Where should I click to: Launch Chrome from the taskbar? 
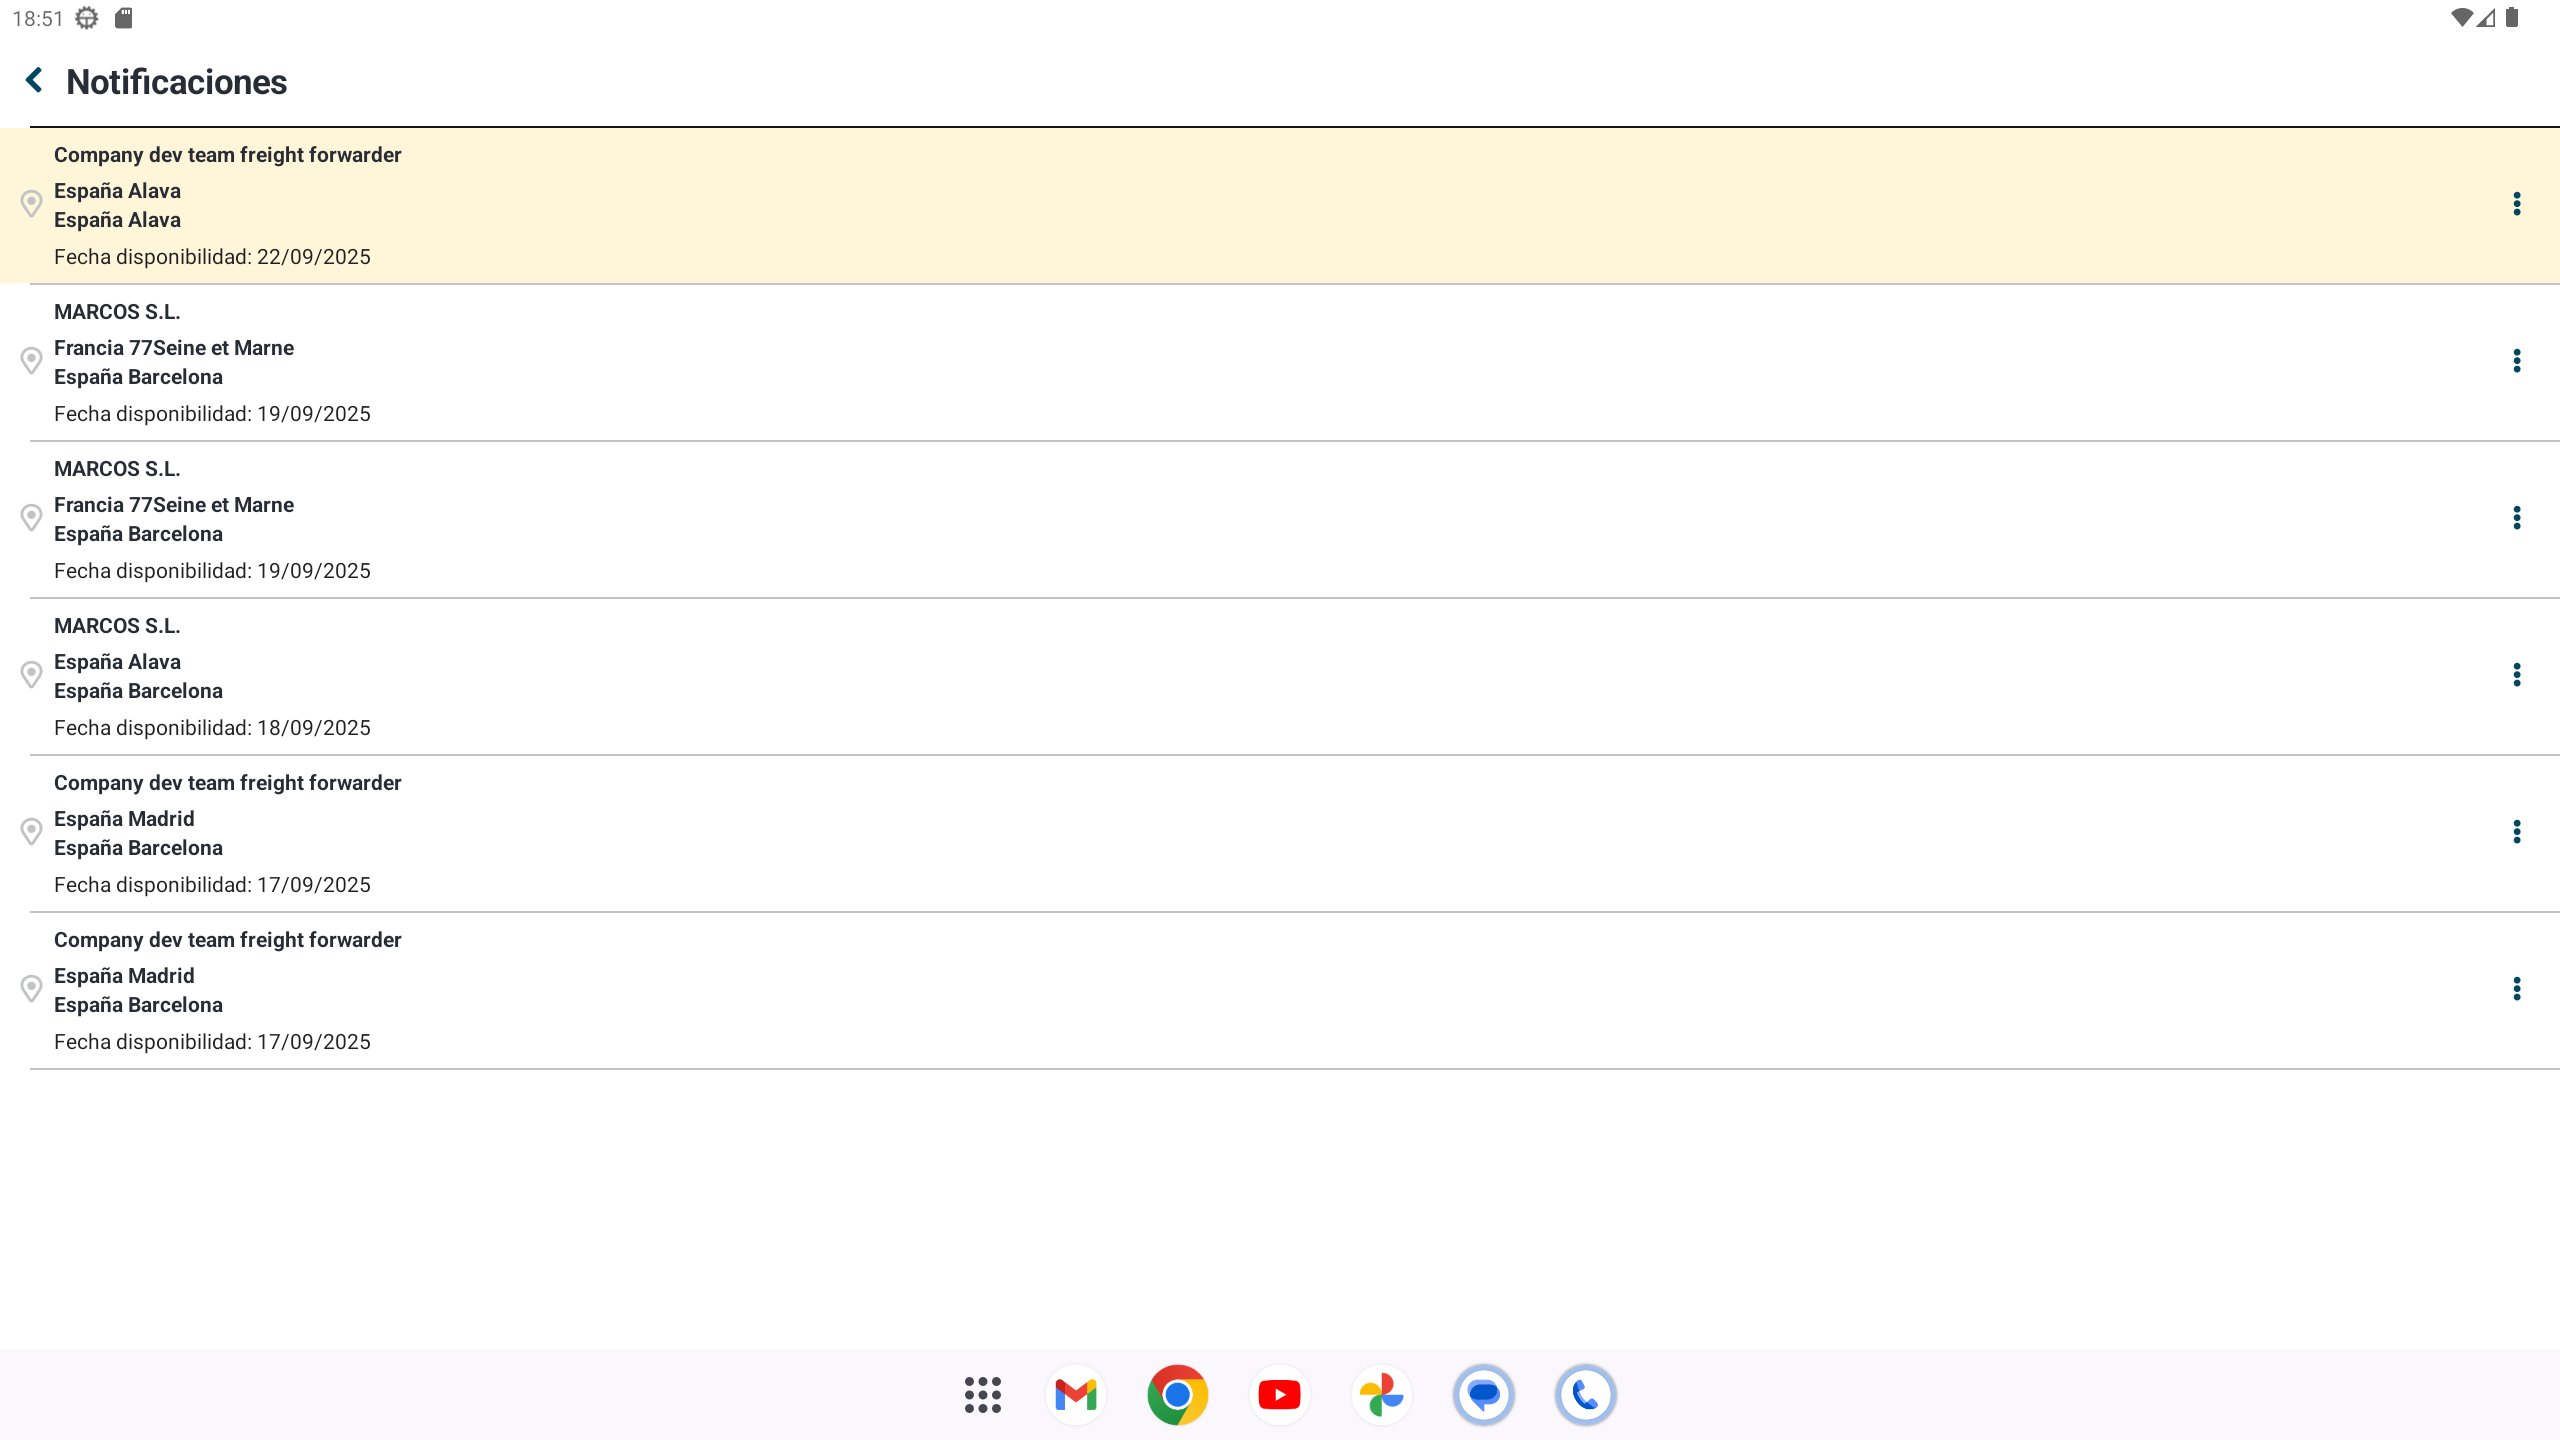(1178, 1395)
